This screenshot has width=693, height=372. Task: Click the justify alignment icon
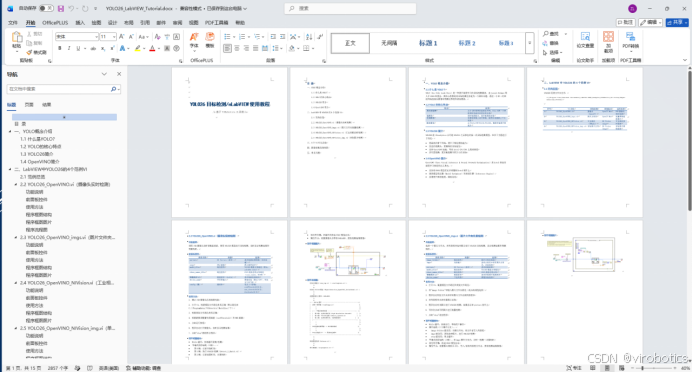tap(255, 48)
